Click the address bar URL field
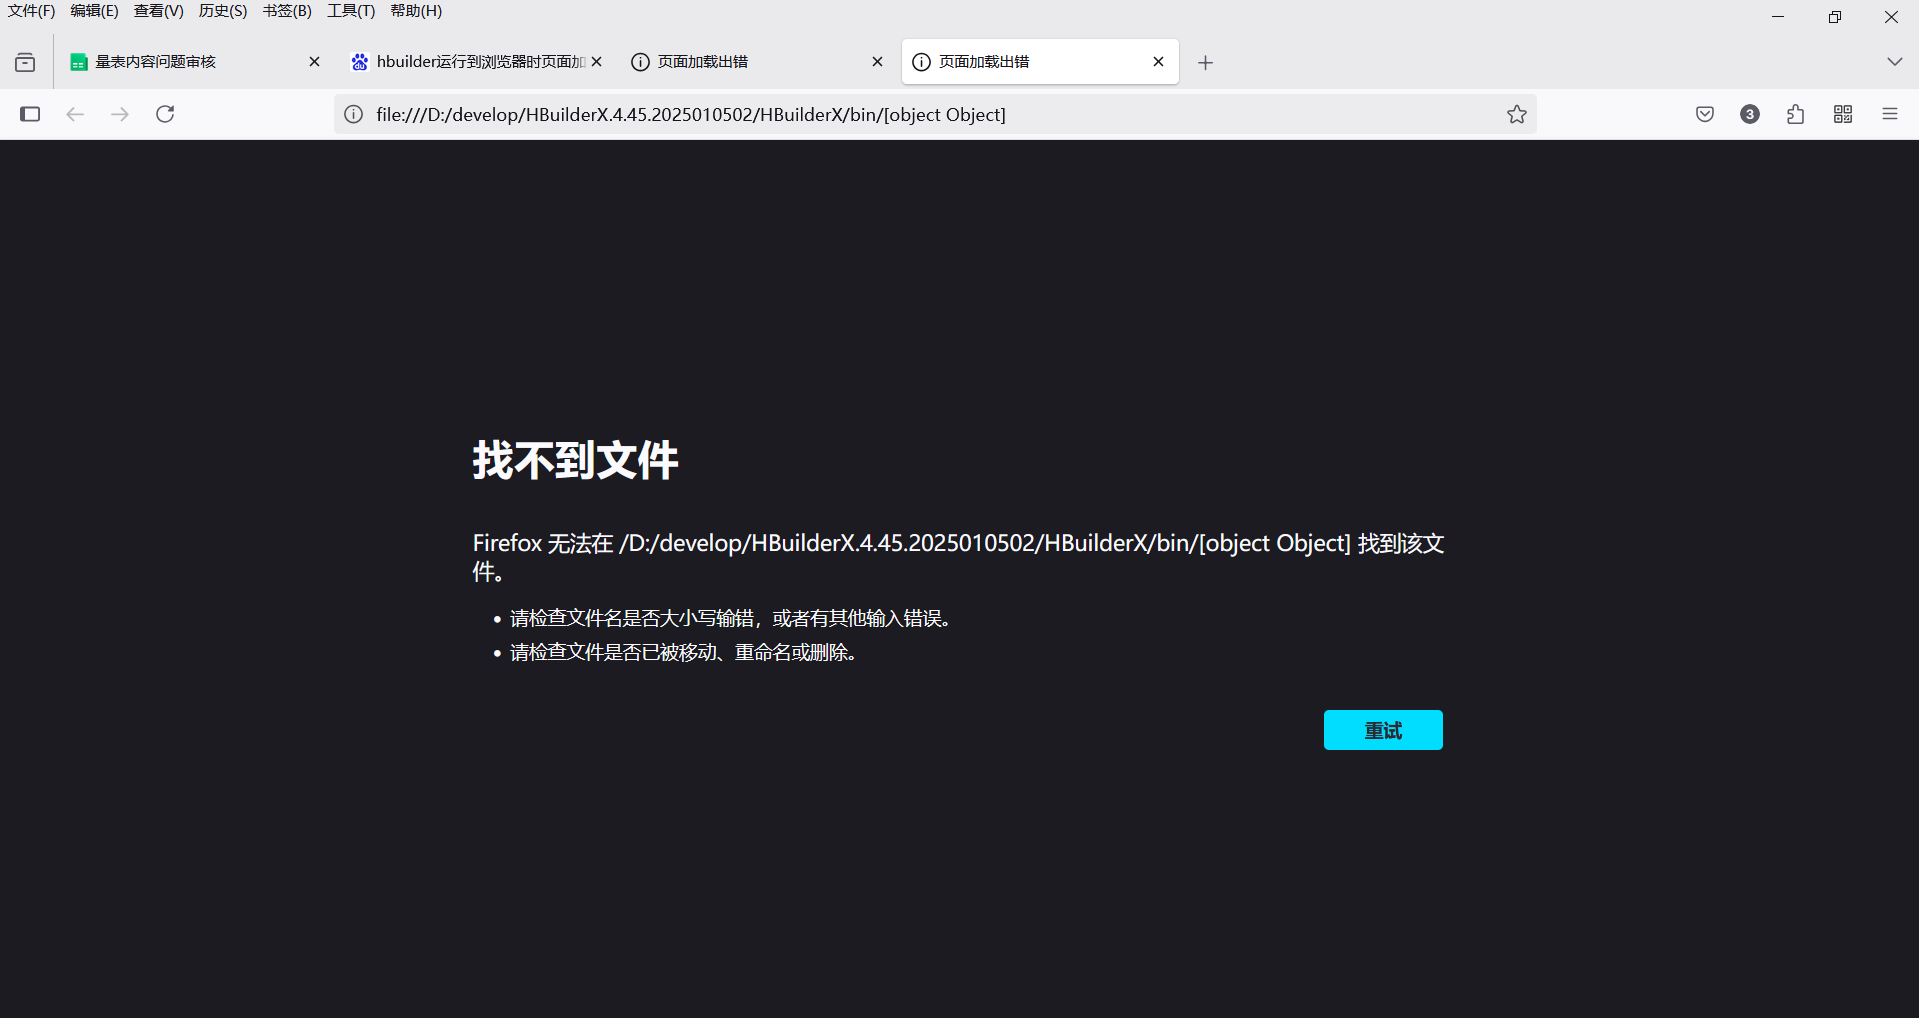 [935, 114]
